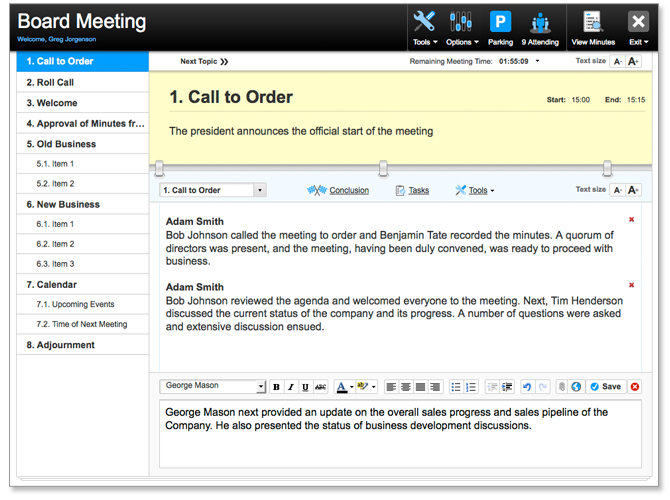Increase text size in topic header bar

coord(633,62)
